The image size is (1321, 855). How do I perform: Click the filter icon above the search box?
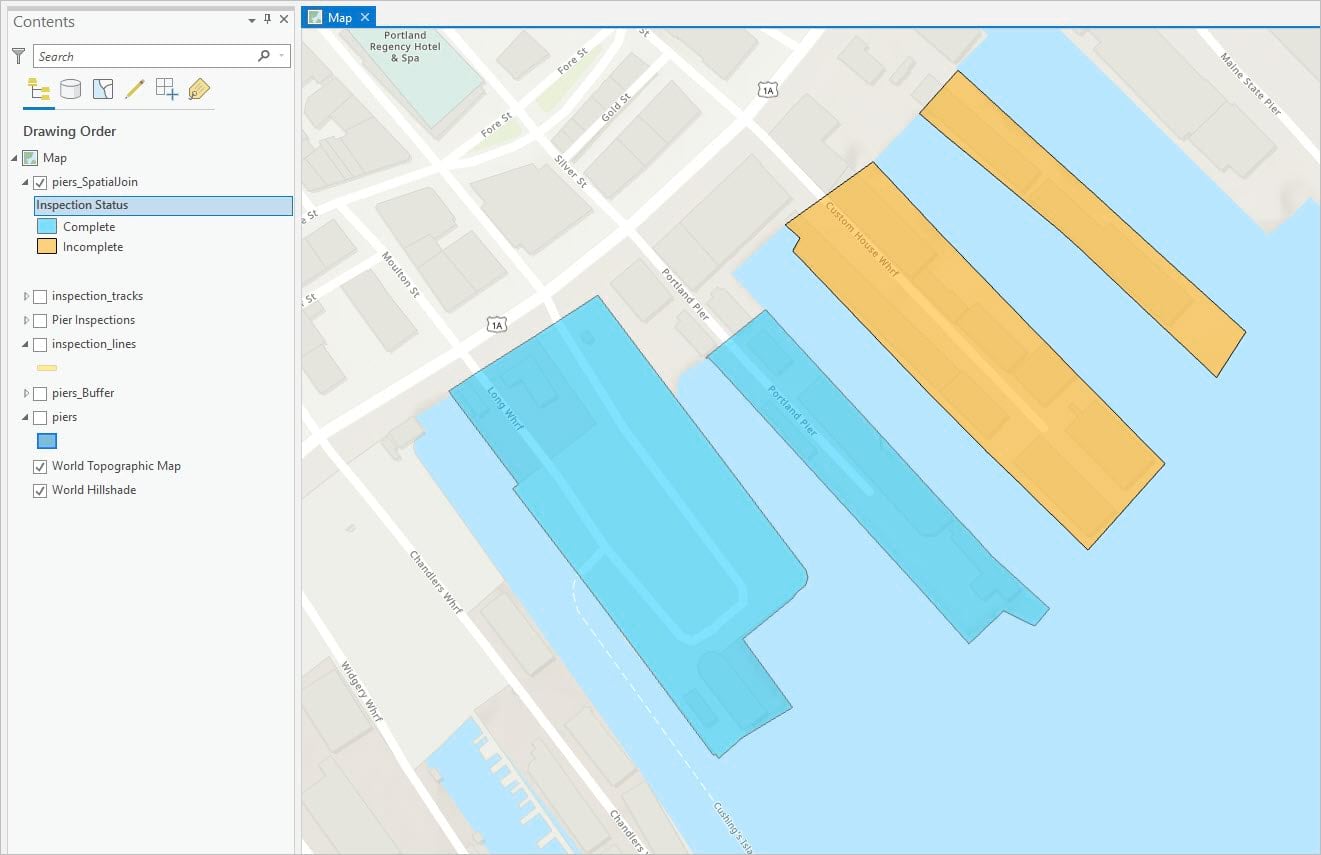(18, 56)
